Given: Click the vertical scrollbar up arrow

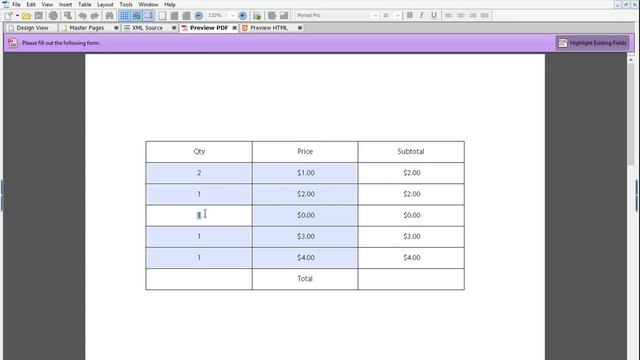Looking at the screenshot, I should click(x=631, y=60).
